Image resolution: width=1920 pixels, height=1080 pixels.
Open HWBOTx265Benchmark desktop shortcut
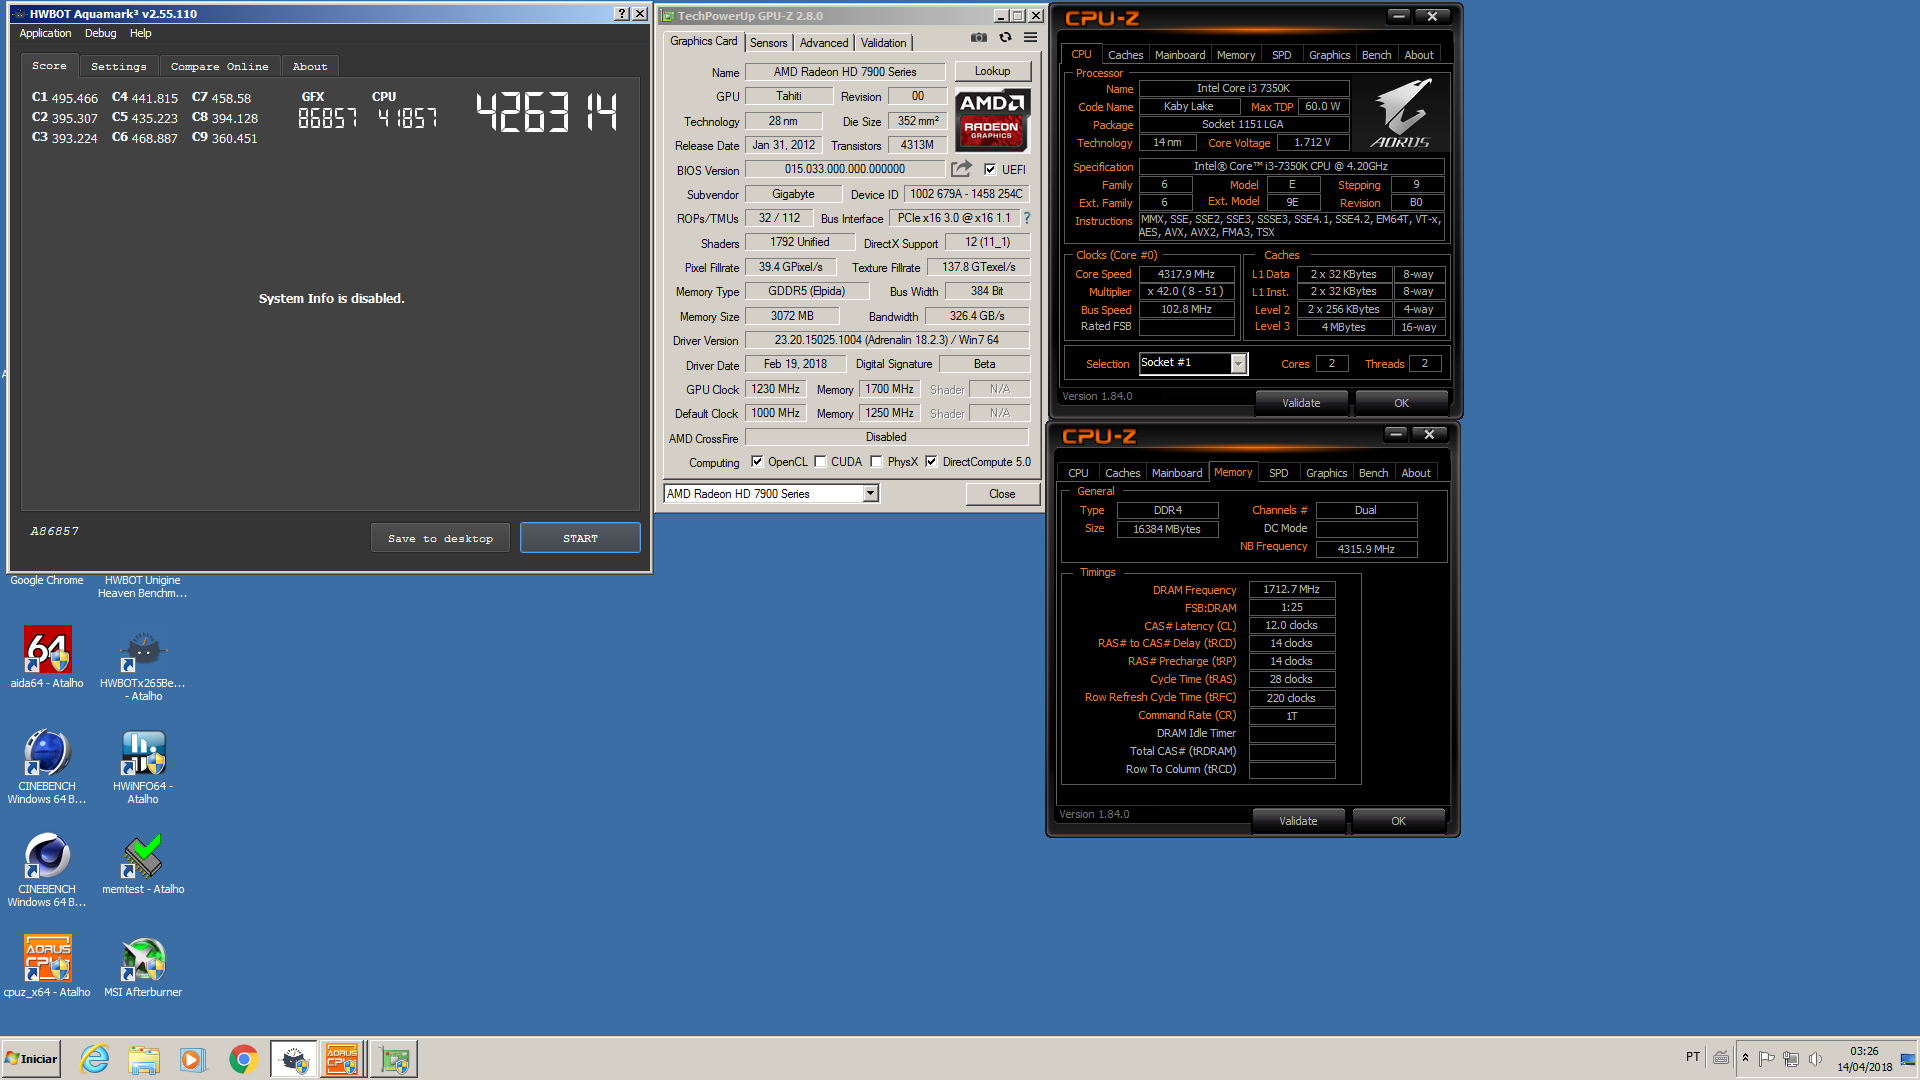[143, 664]
